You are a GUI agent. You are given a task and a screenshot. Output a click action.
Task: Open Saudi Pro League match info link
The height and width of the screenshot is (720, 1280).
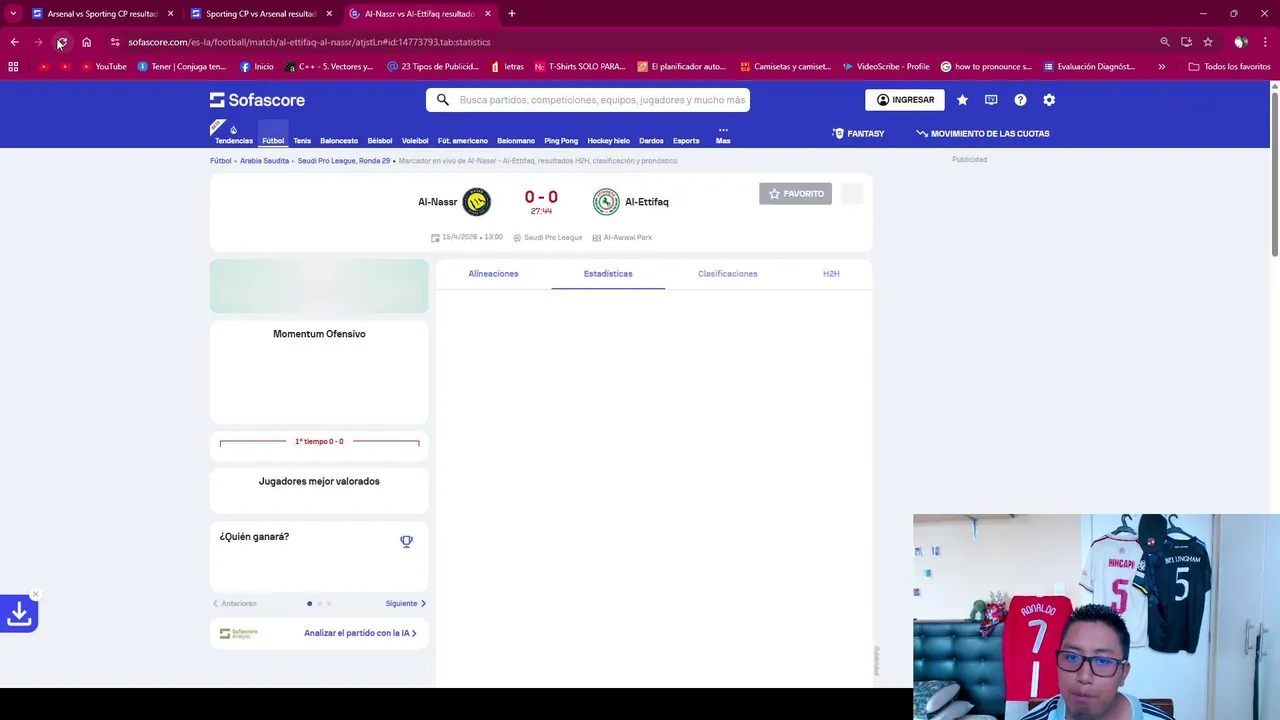click(548, 238)
